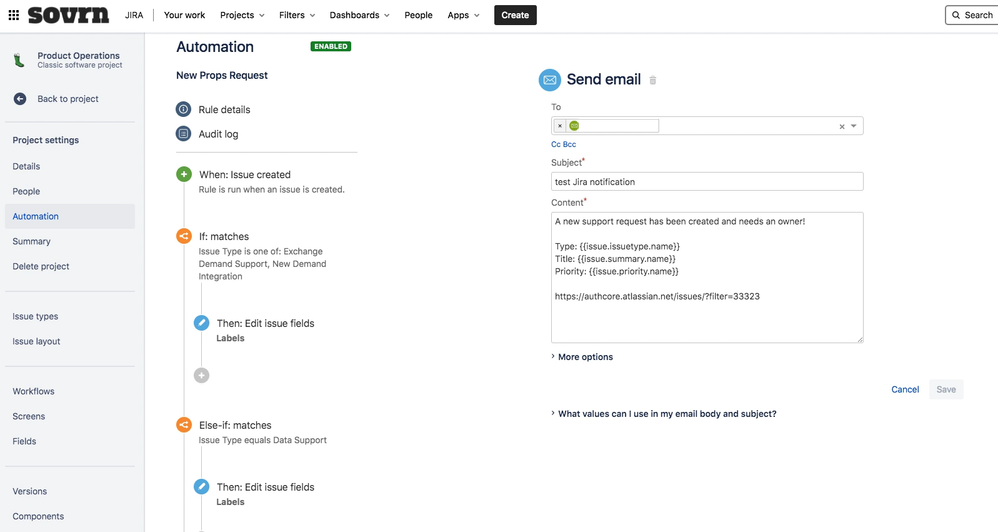Open Versions settings
998x532 pixels.
(29, 491)
